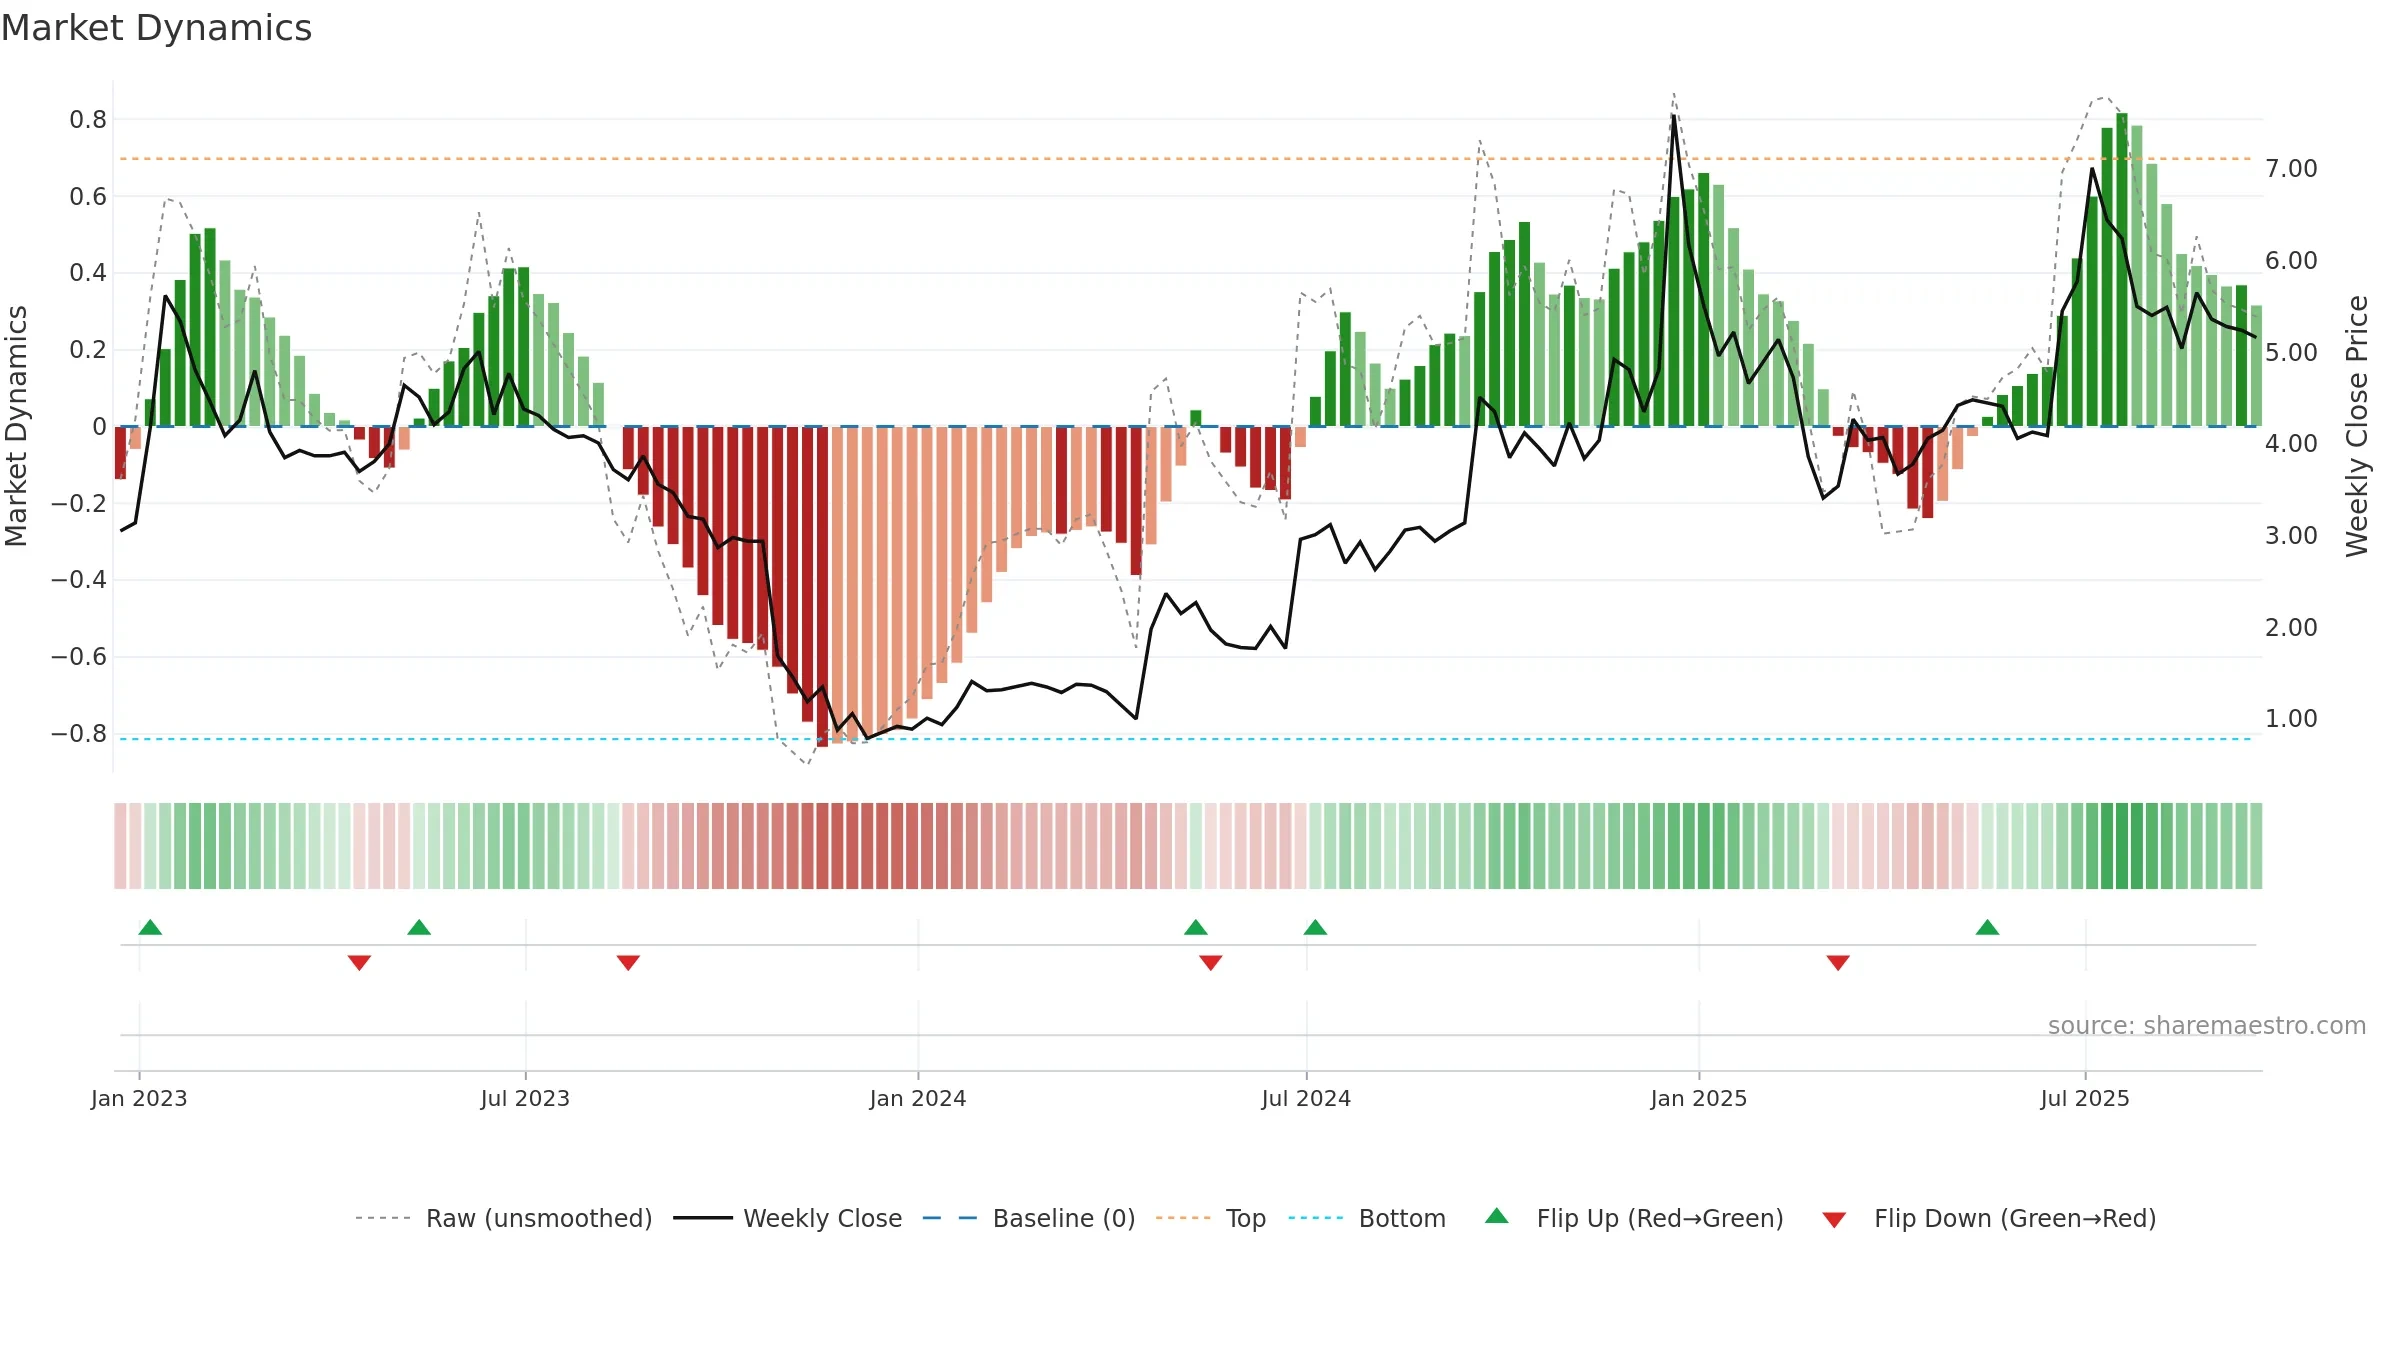This screenshot has width=2400, height=1350.
Task: Click the Weekly Close Price axis title
Action: pyautogui.click(x=2357, y=426)
